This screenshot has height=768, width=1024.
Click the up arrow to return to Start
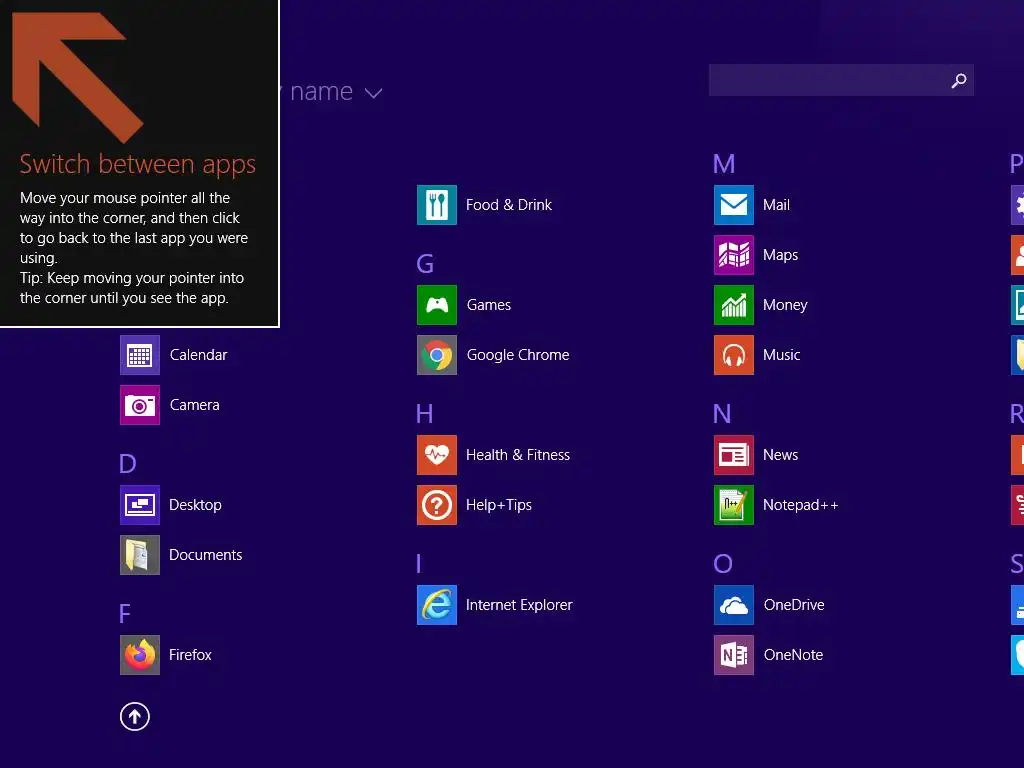coord(135,717)
